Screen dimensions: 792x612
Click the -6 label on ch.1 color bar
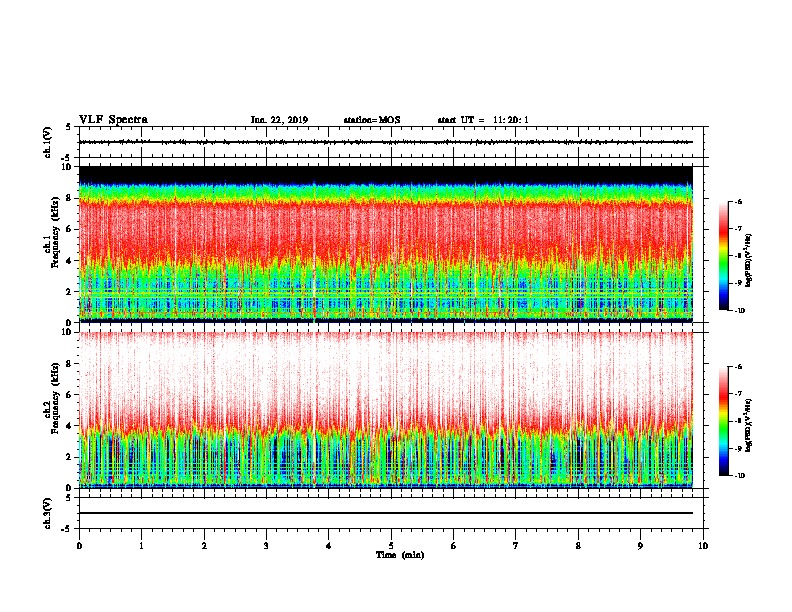[737, 201]
